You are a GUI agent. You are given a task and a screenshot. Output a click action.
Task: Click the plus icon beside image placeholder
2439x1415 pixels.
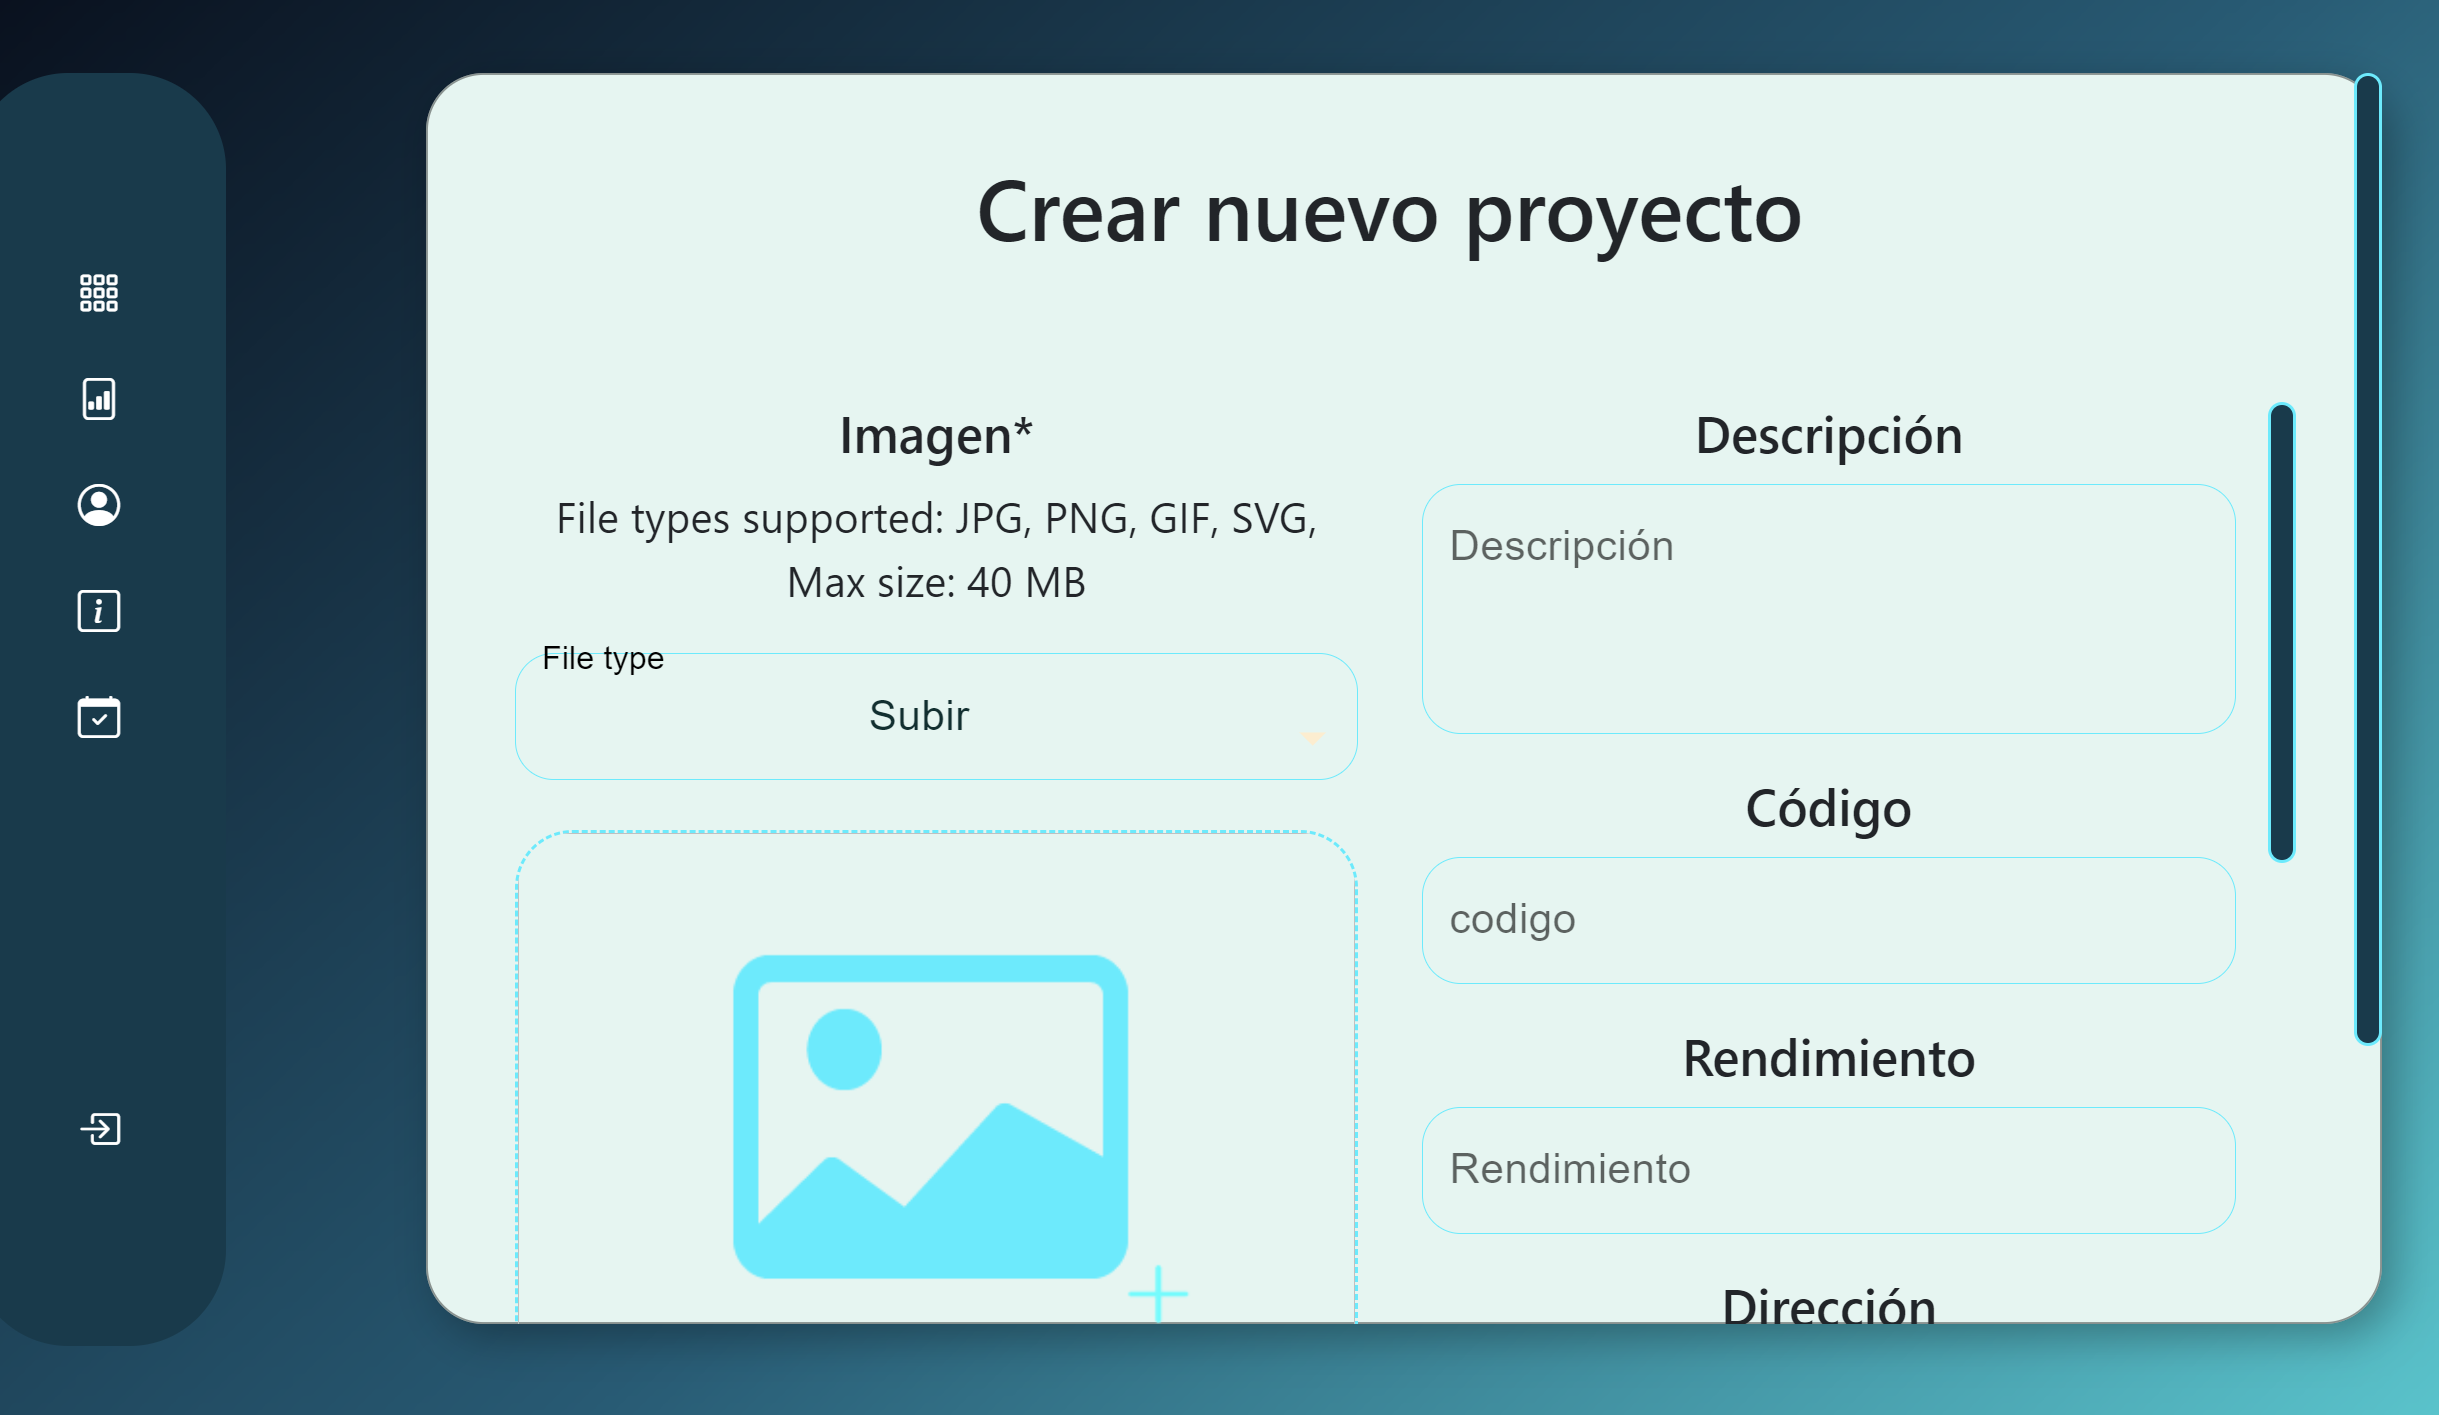coord(1158,1293)
